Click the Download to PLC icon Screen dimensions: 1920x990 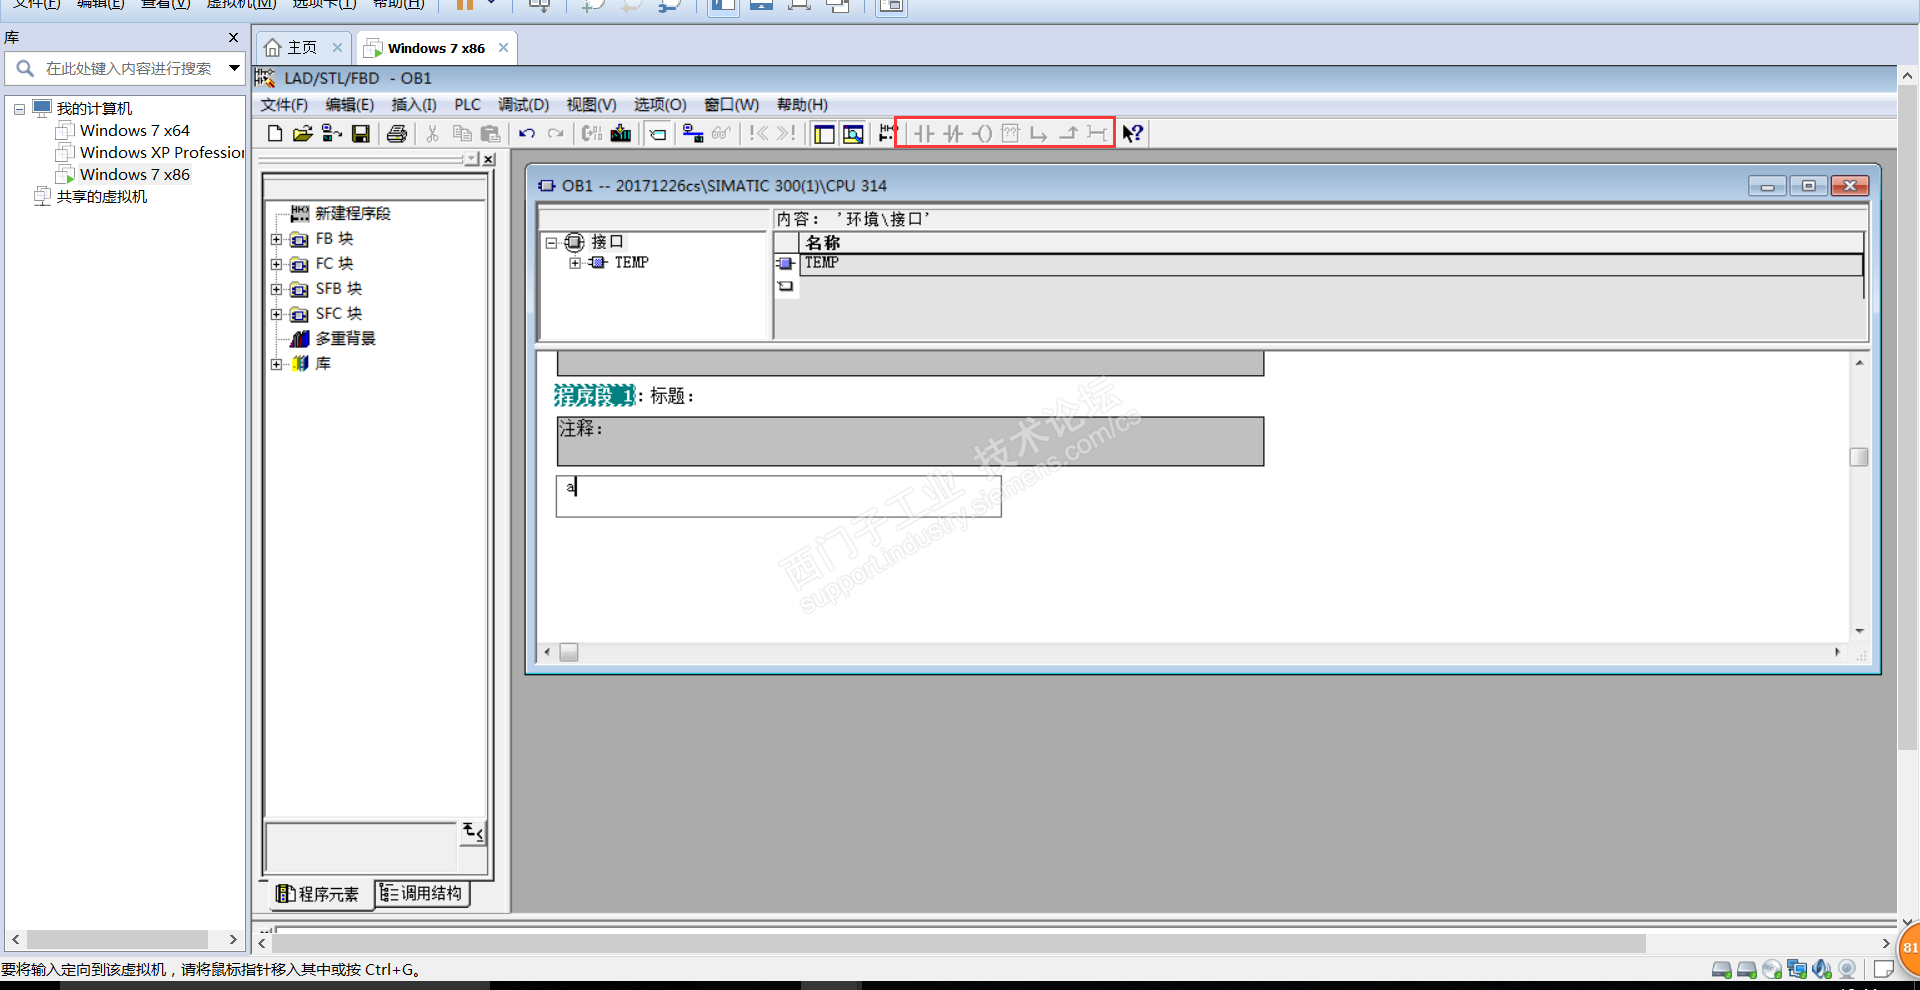621,133
